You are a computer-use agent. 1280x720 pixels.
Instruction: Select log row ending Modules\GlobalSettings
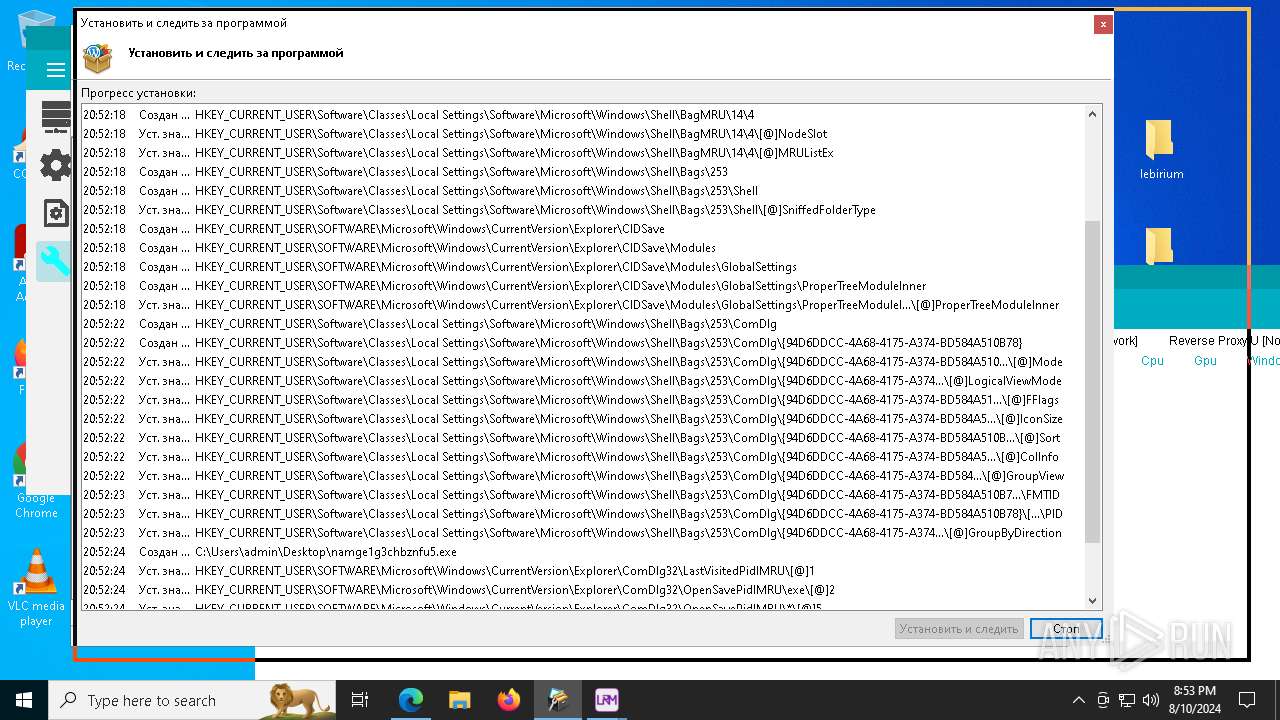583,267
